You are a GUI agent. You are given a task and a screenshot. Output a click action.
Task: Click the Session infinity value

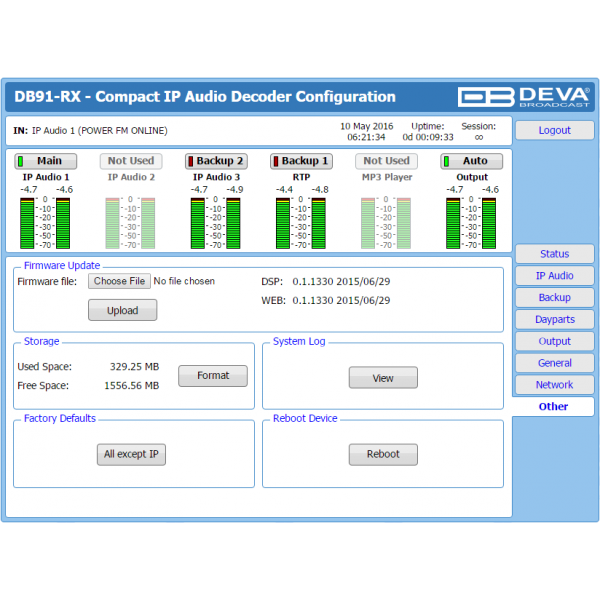479,137
